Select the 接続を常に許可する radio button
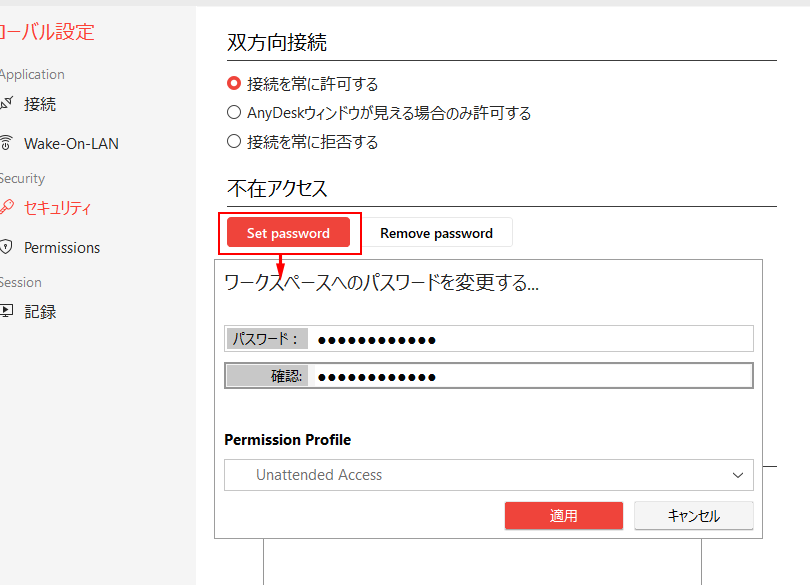Screen dimensions: 810x585 tap(234, 84)
